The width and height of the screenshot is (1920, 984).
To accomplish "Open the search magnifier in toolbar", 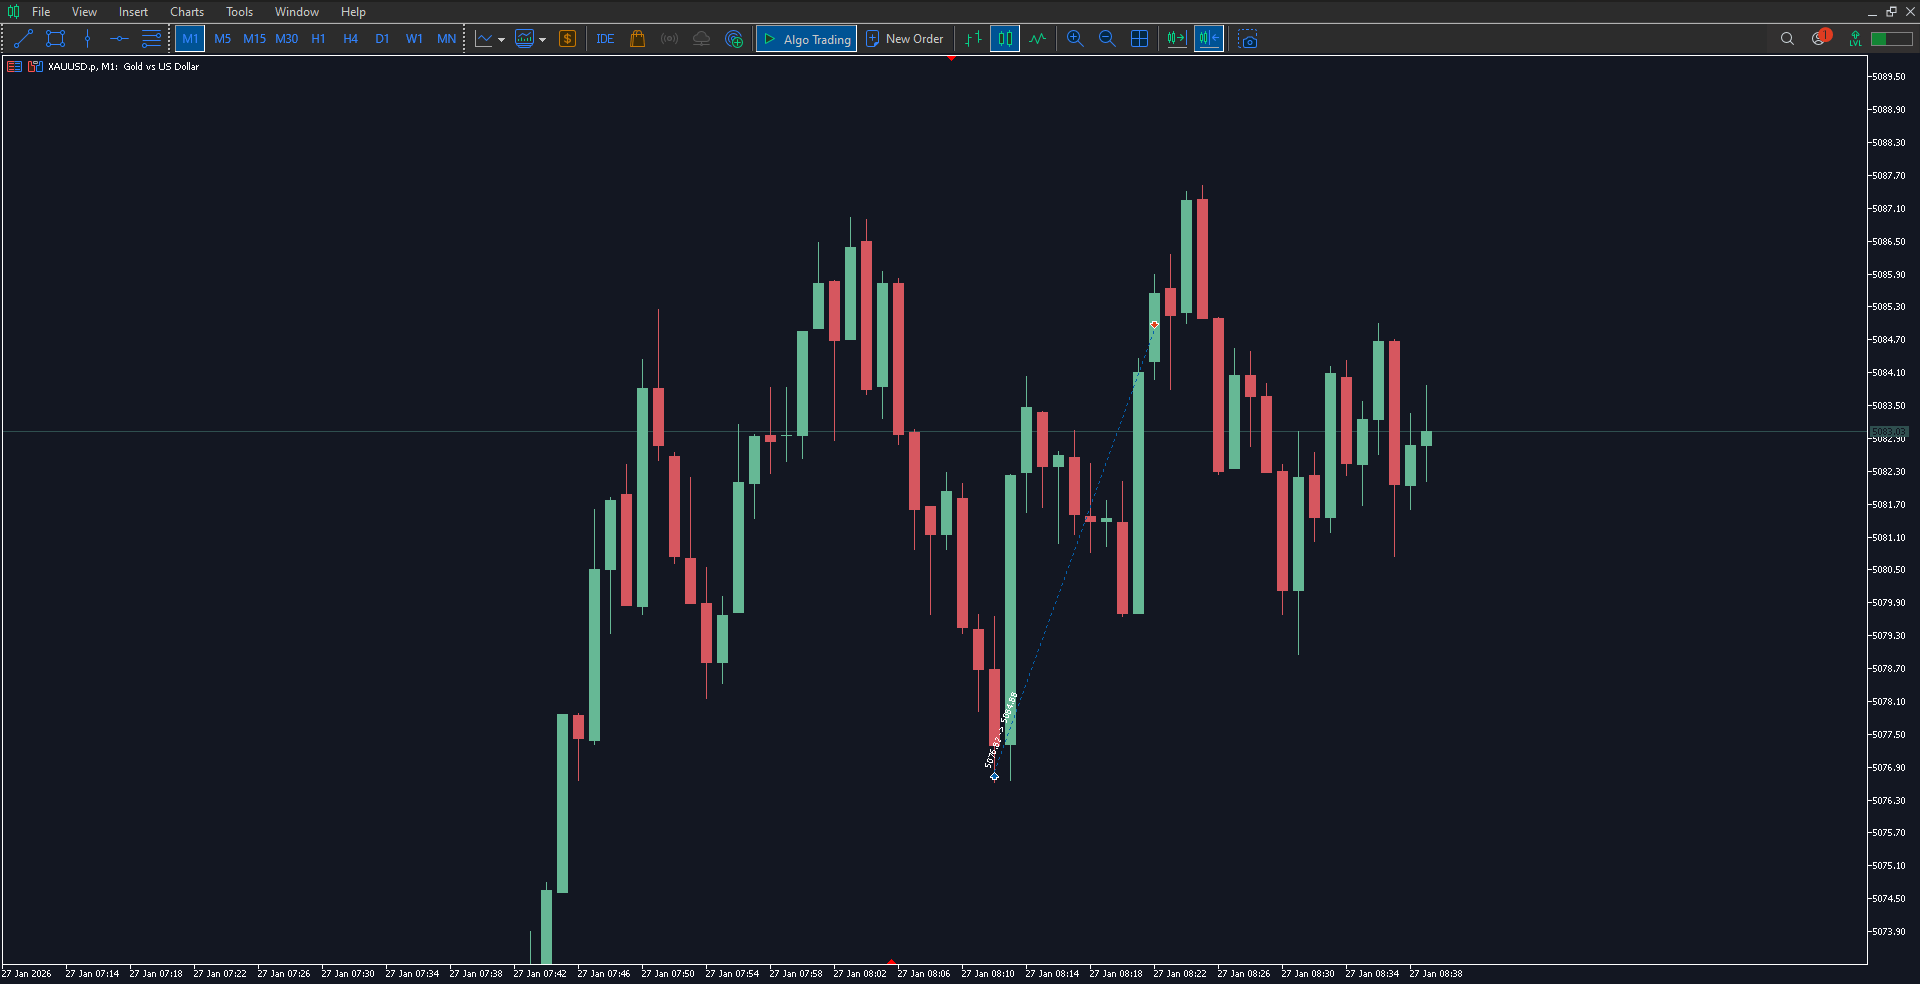I will [x=1787, y=39].
